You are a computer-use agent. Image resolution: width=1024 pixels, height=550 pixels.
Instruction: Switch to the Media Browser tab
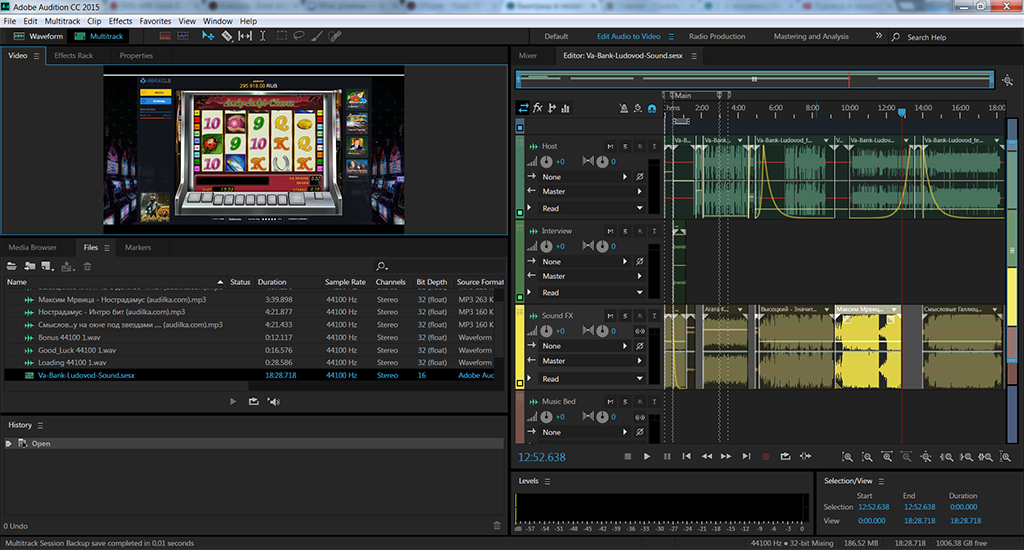pos(33,248)
